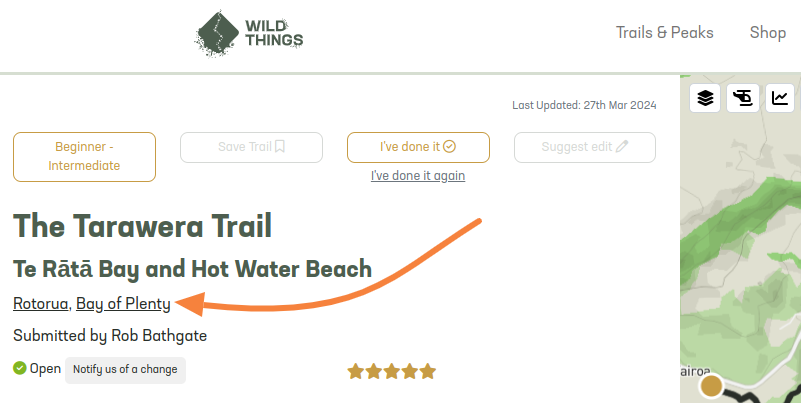Click the bookmark icon in Save Trail
Viewport: 801px width, 403px height.
pyautogui.click(x=279, y=147)
